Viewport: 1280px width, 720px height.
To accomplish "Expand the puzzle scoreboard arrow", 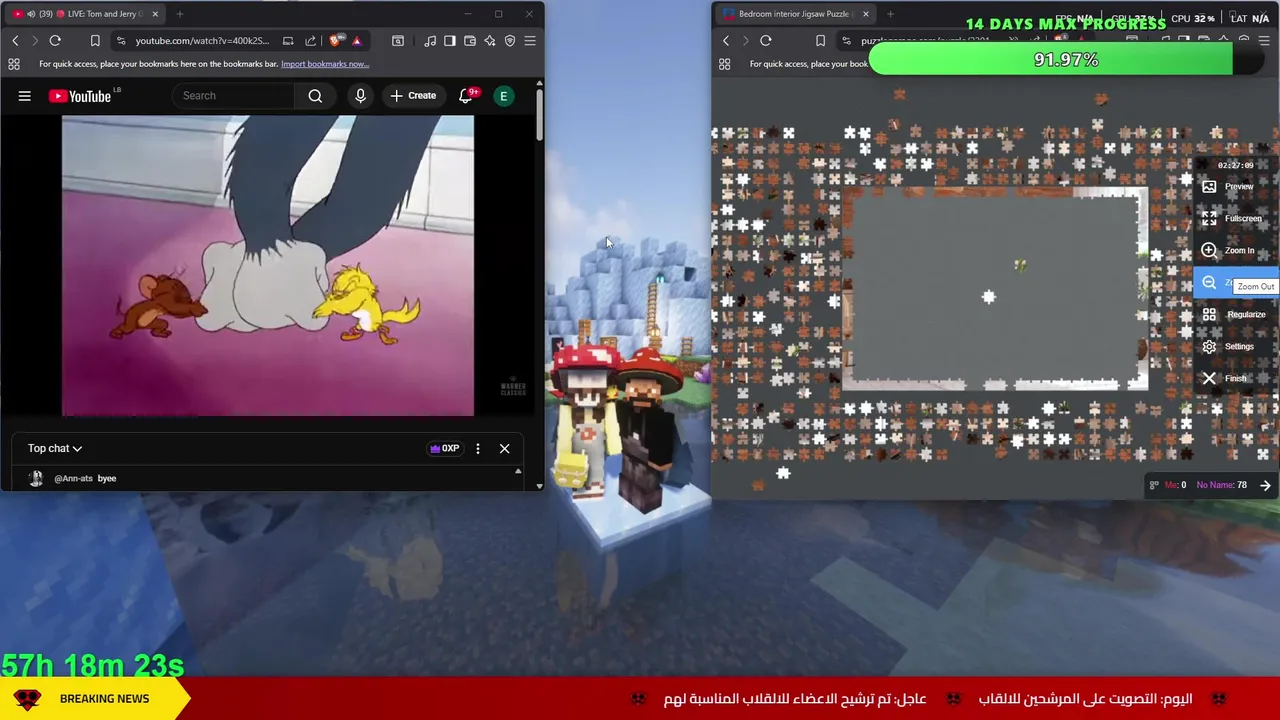I will [1265, 485].
